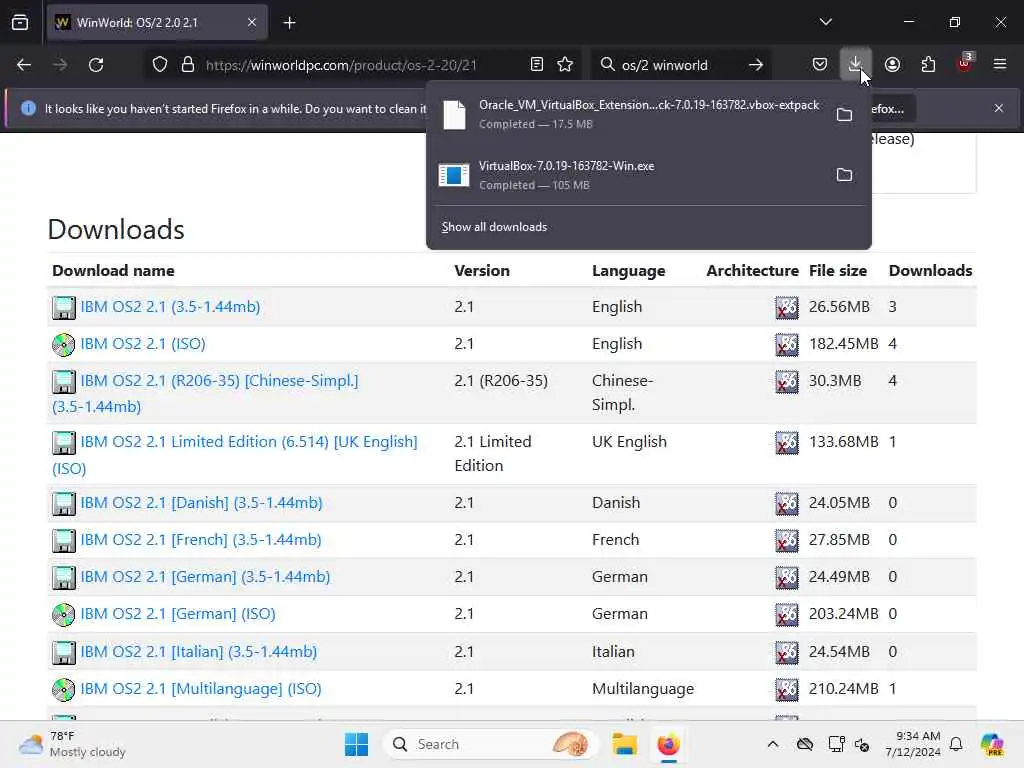The height and width of the screenshot is (768, 1024).
Task: Click the Windows taskbar Search box
Action: 490,744
